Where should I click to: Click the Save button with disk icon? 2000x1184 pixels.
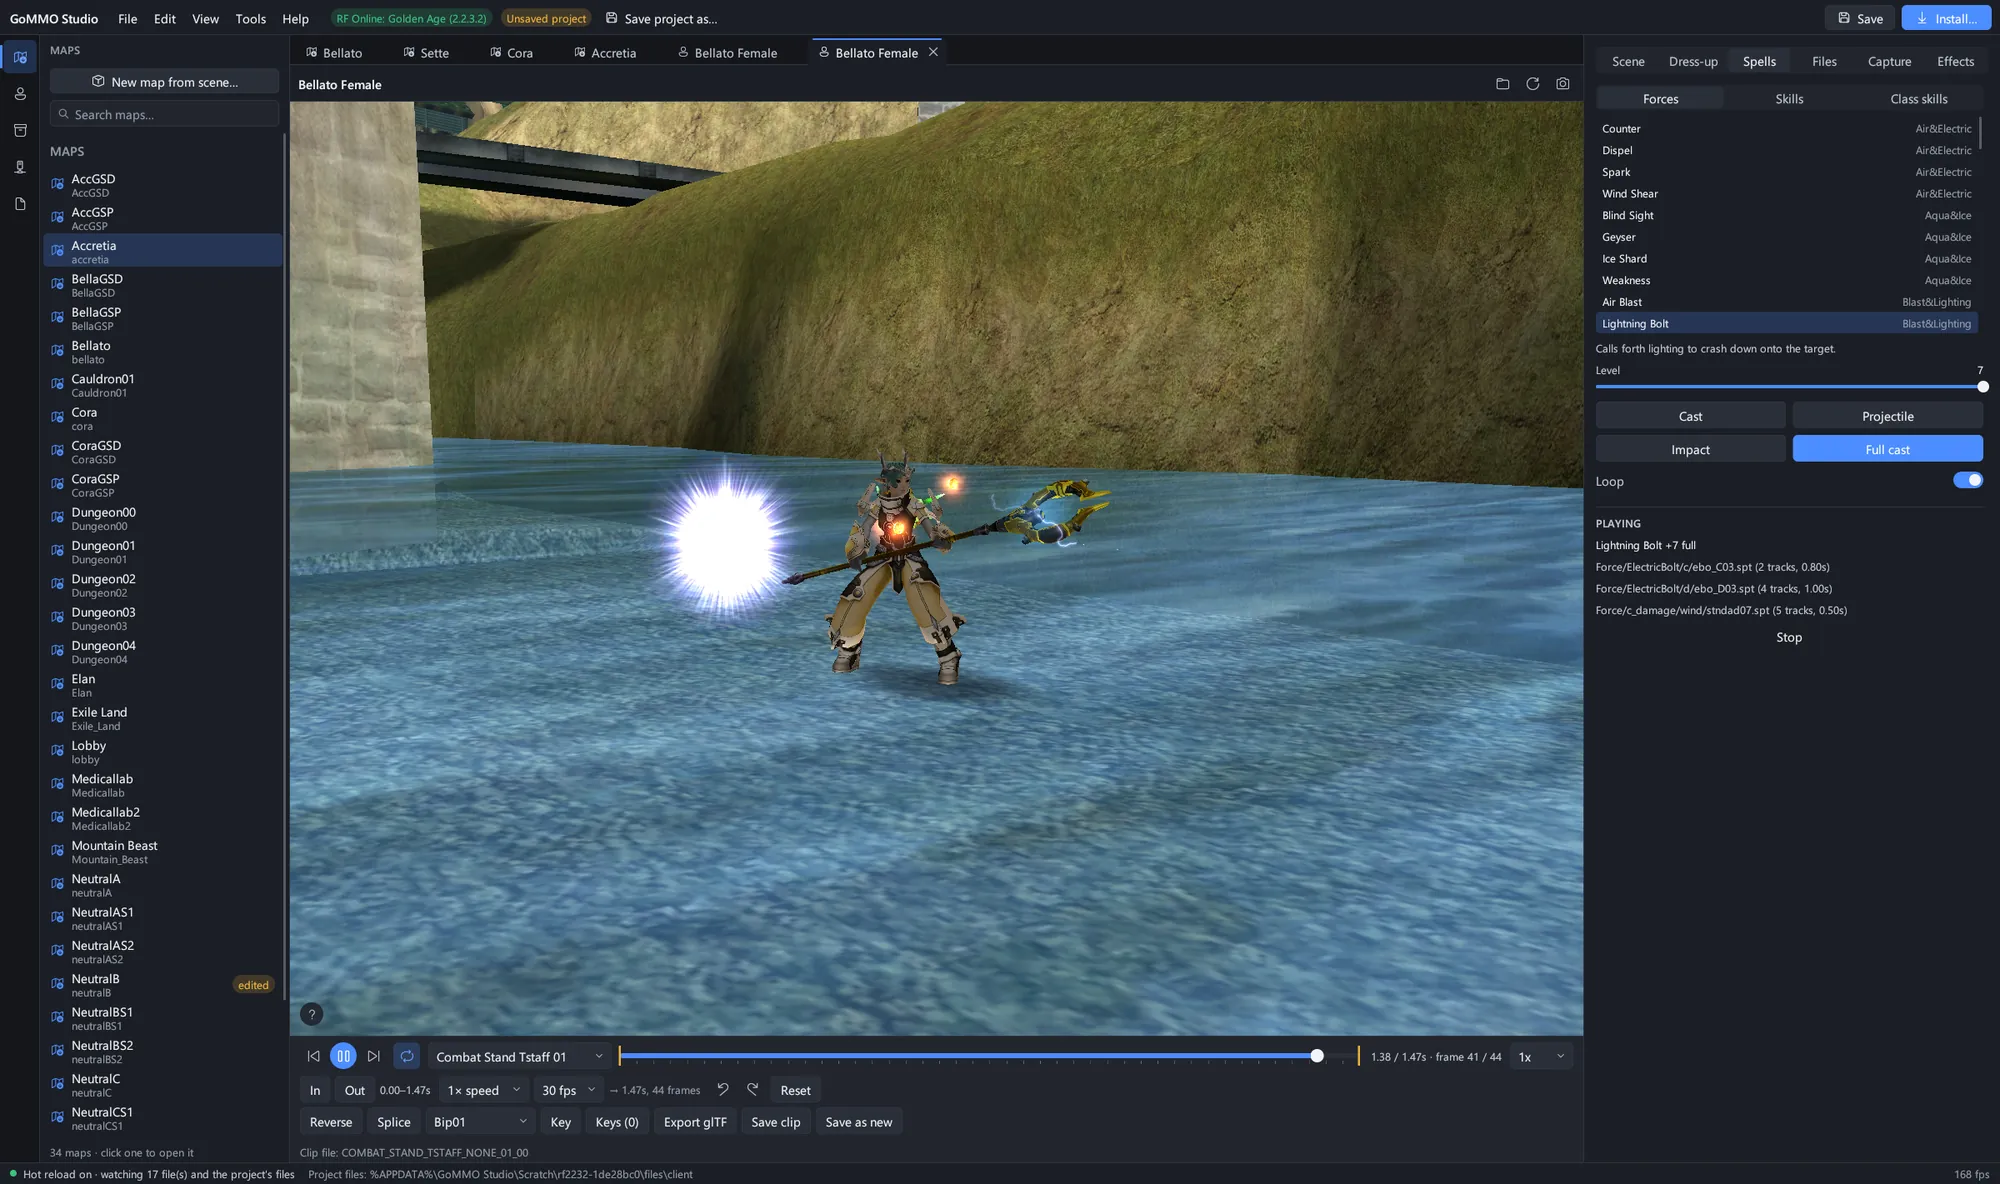click(x=1860, y=18)
